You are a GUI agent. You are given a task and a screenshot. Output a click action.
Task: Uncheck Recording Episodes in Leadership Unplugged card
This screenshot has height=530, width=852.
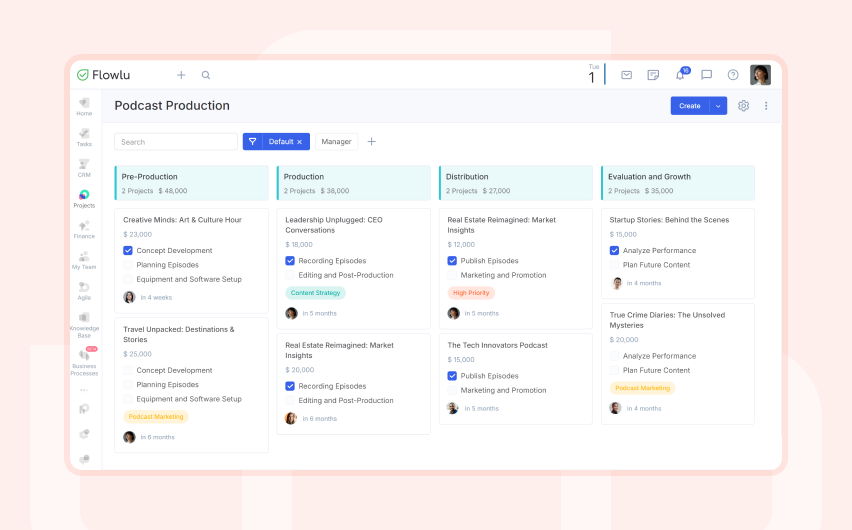[x=290, y=261]
